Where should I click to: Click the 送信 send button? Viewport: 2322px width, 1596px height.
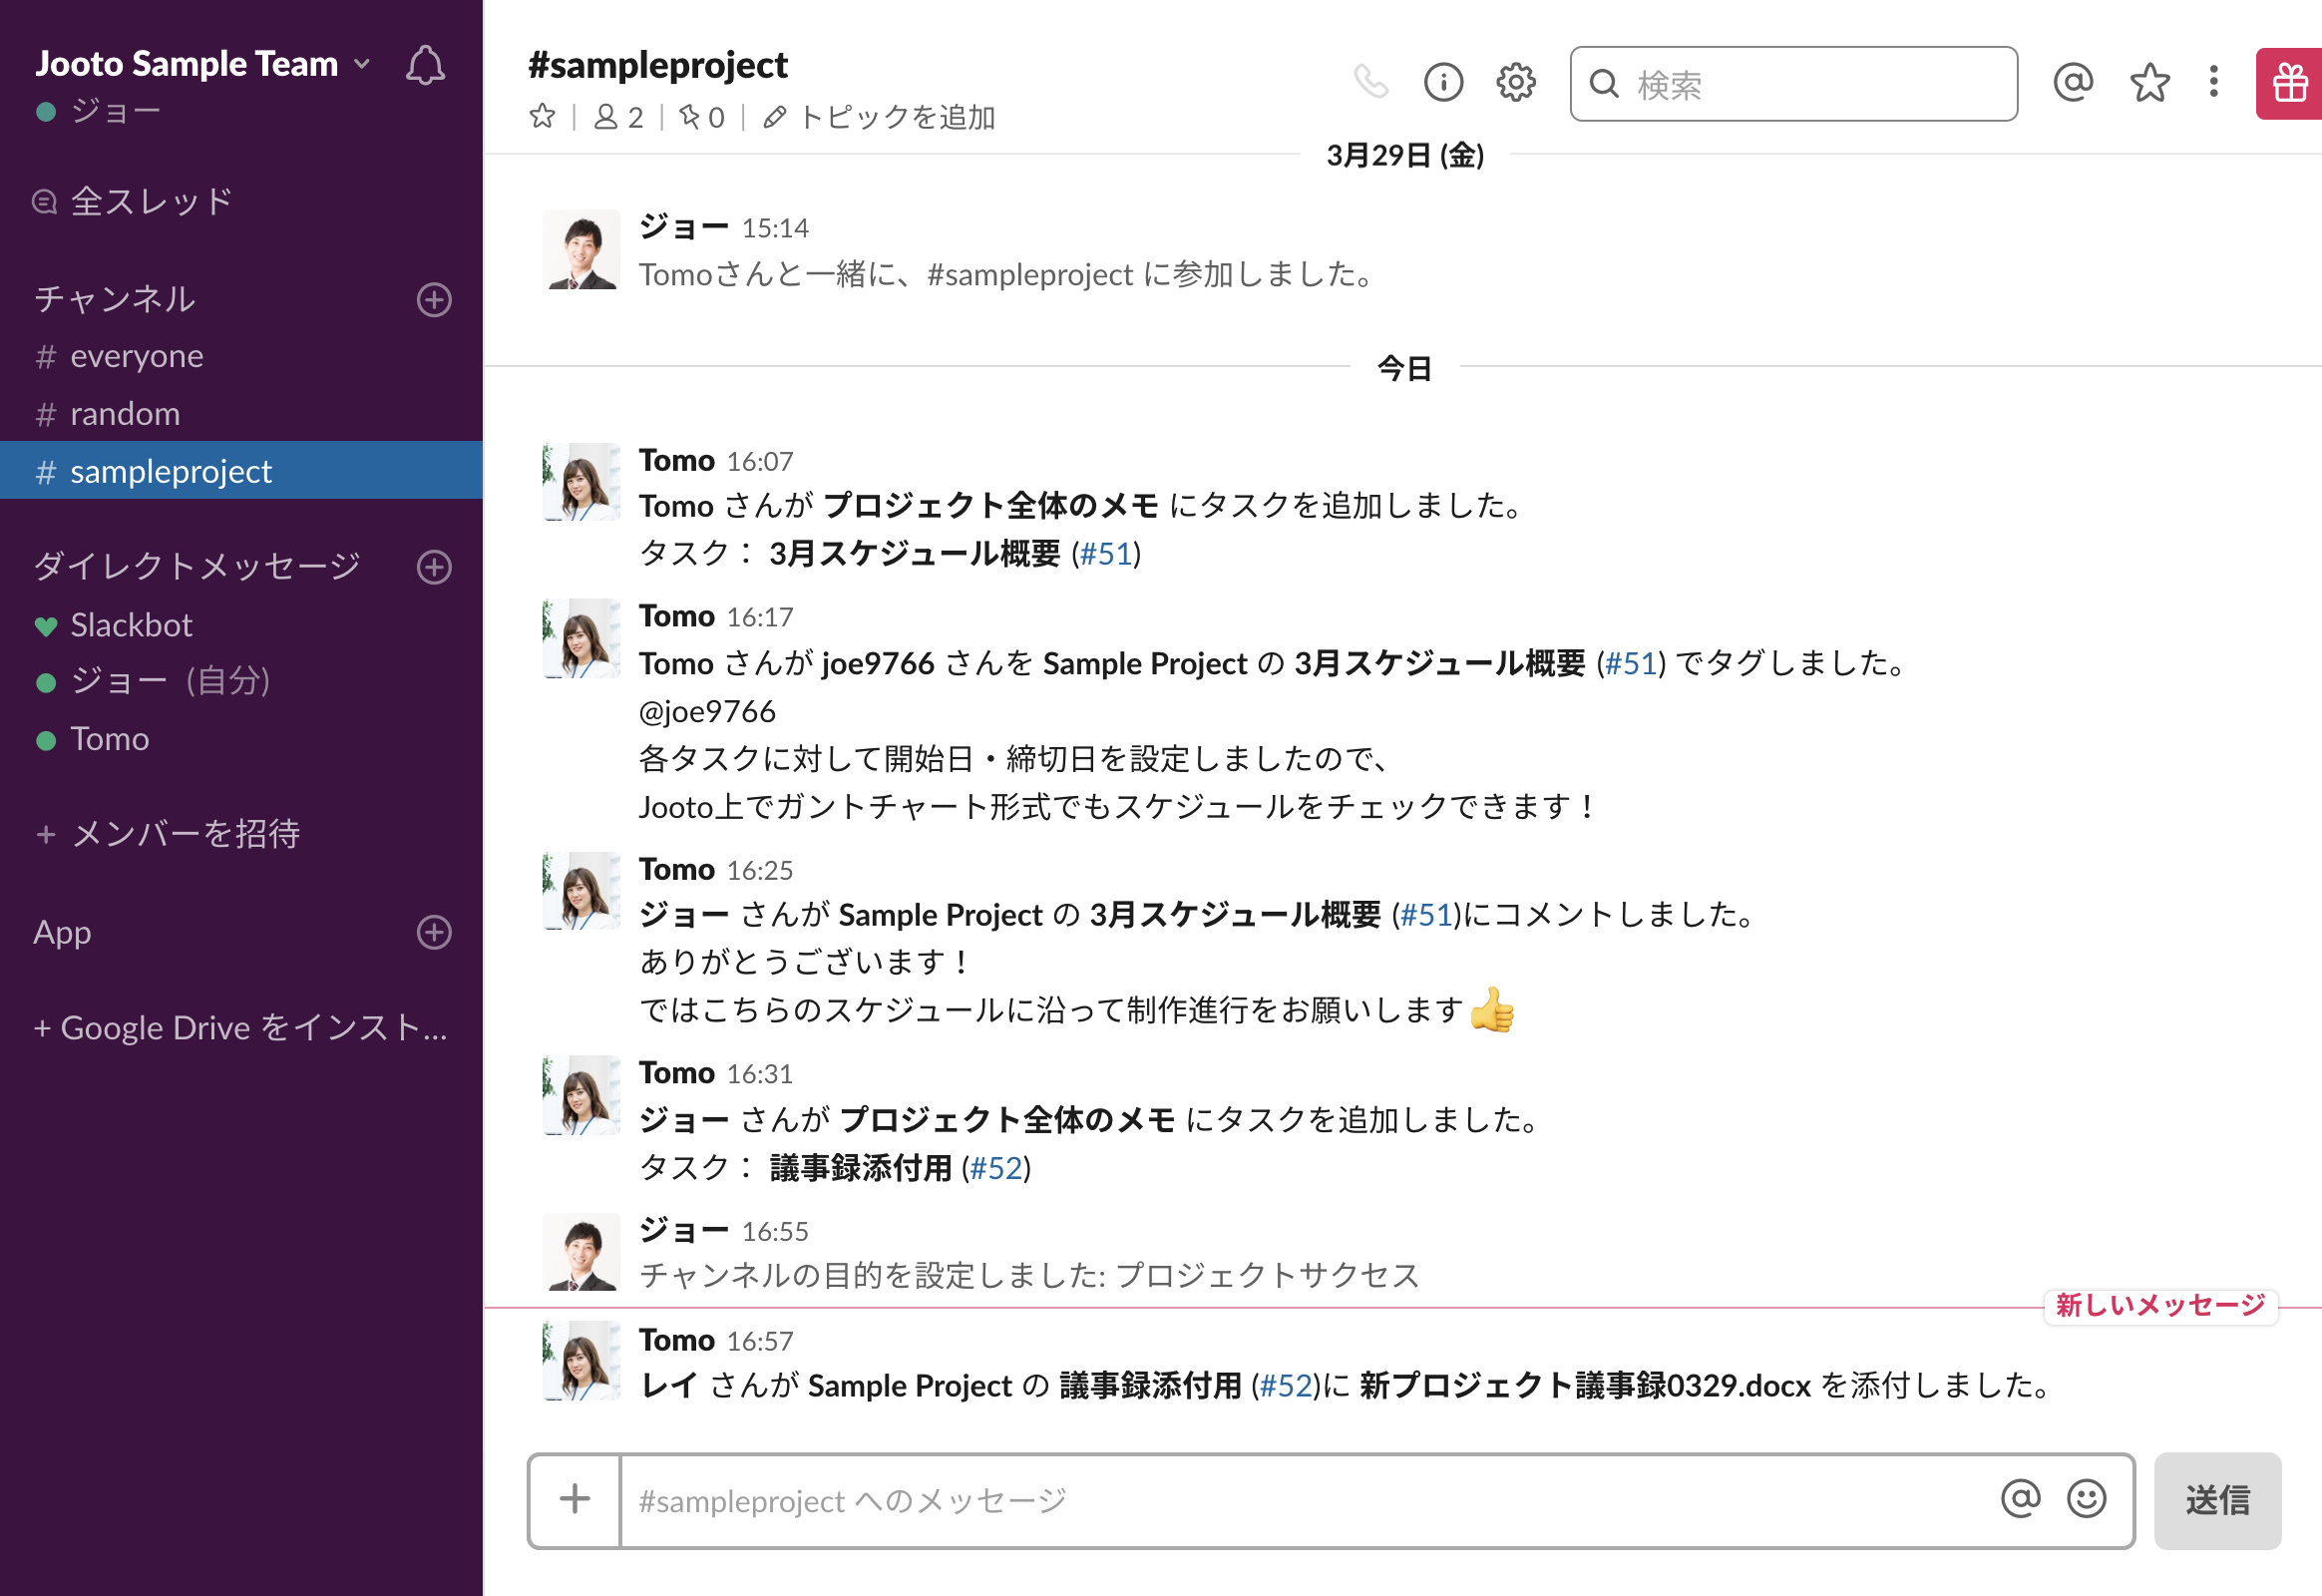click(2217, 1500)
